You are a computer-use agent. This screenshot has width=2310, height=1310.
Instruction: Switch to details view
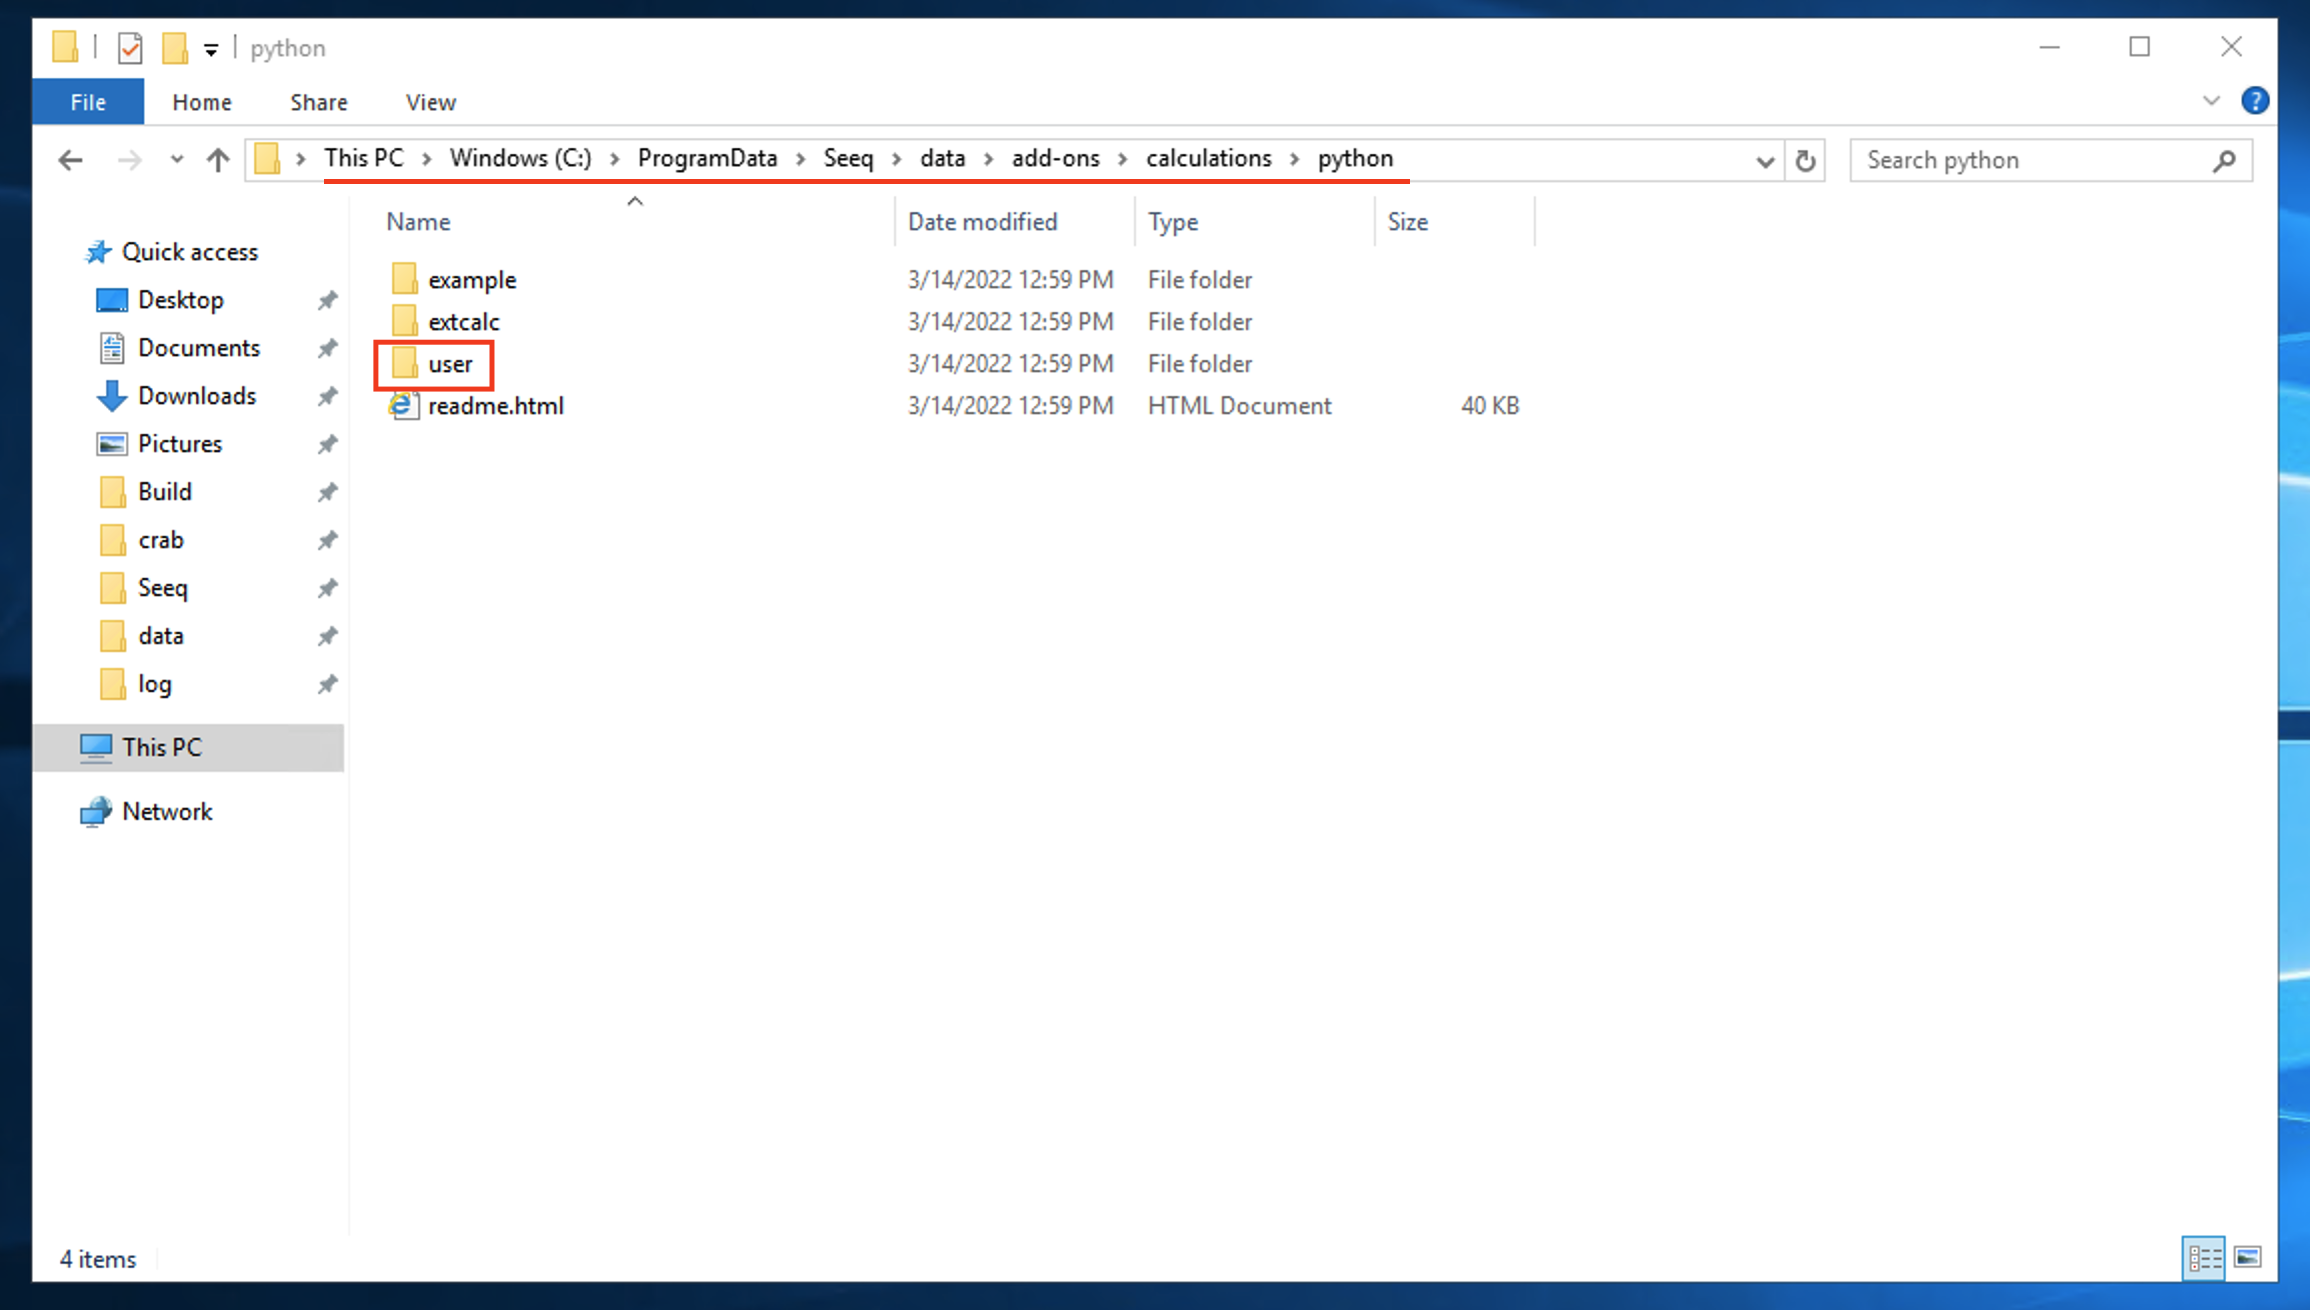2204,1259
